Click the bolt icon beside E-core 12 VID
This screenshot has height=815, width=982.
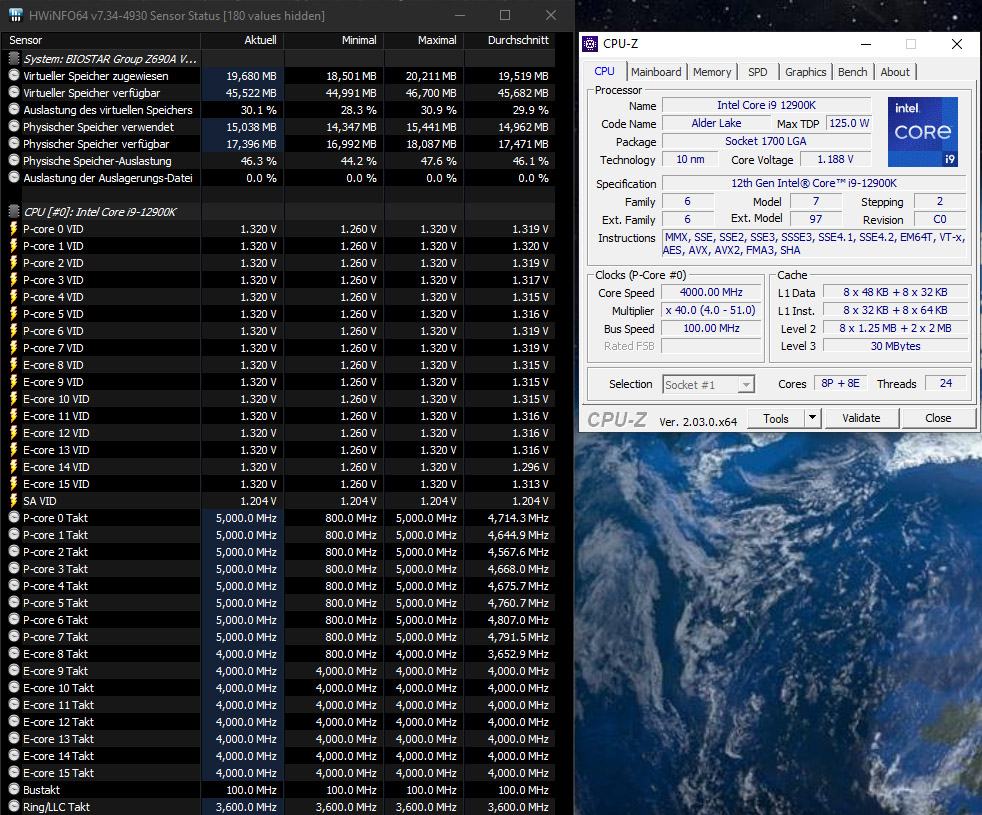[x=14, y=433]
